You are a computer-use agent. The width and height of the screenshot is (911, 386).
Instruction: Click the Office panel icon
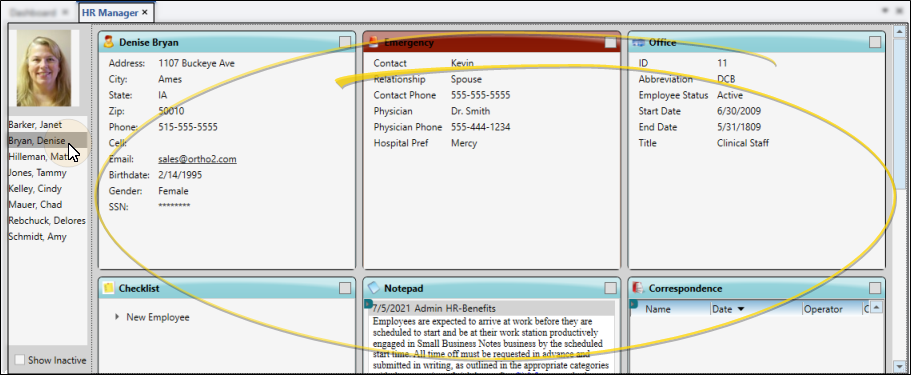click(639, 42)
